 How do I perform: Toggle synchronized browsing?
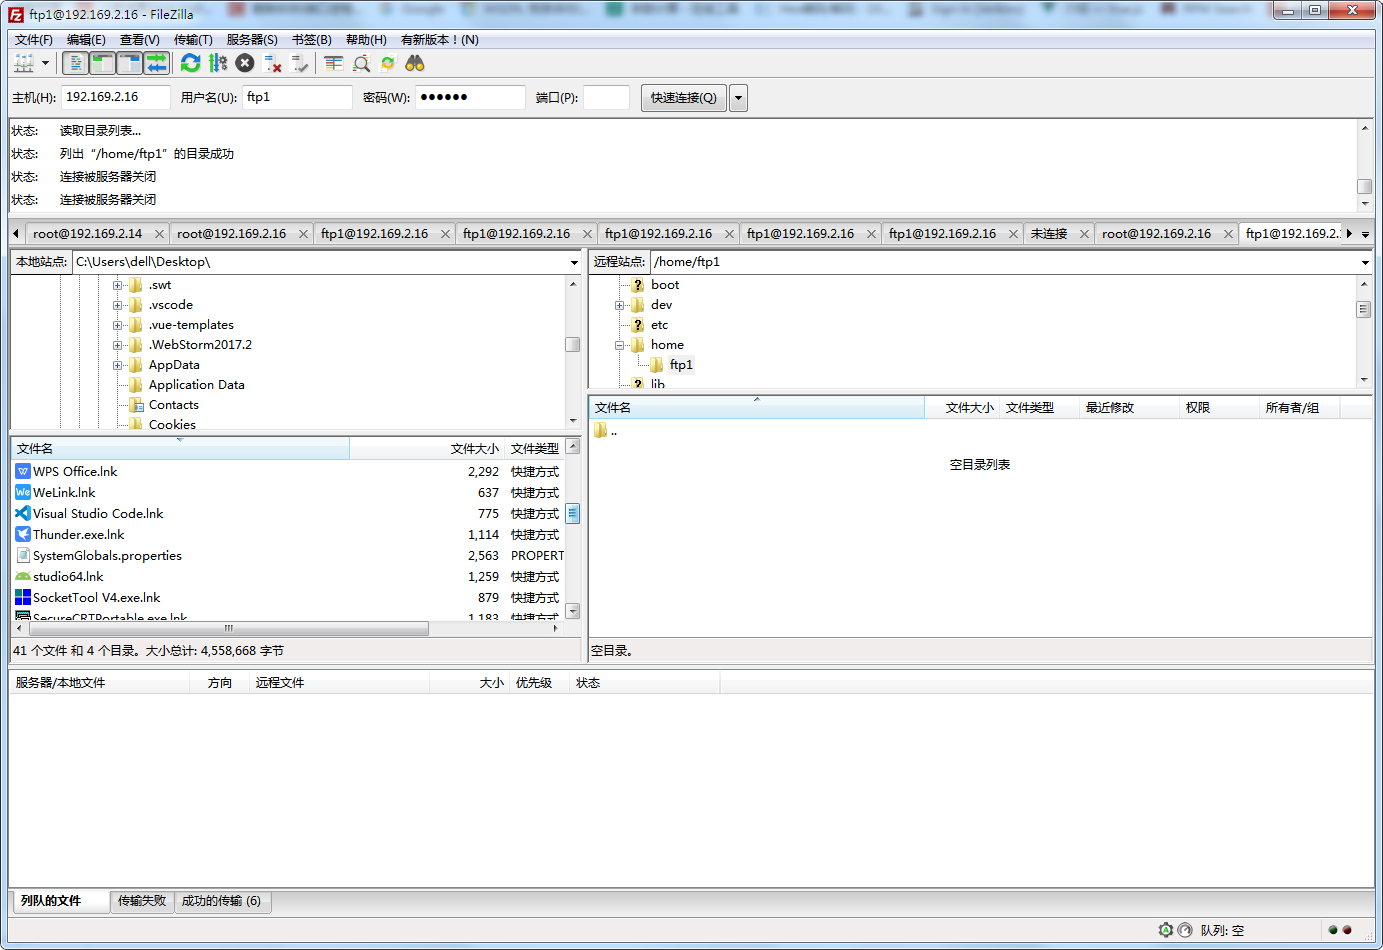coord(388,63)
